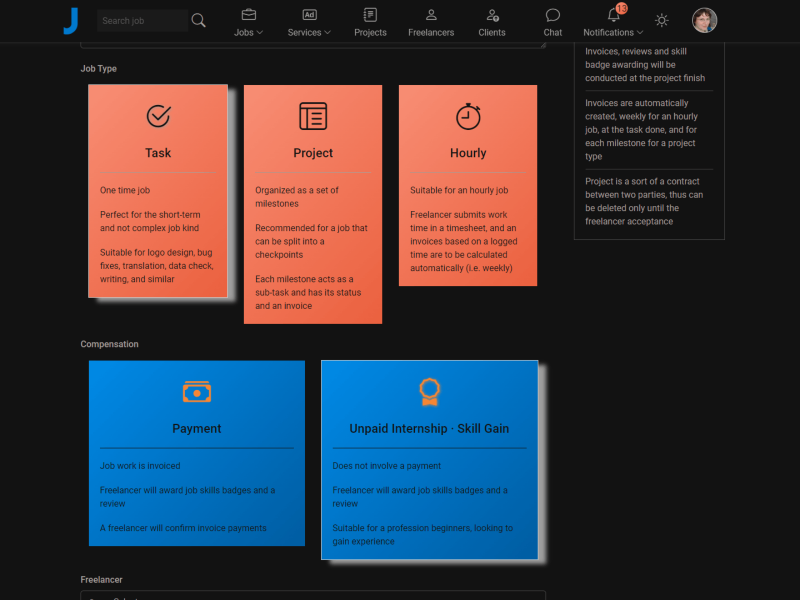The image size is (800, 600).
Task: Expand the Services dropdown menu
Action: click(x=309, y=22)
